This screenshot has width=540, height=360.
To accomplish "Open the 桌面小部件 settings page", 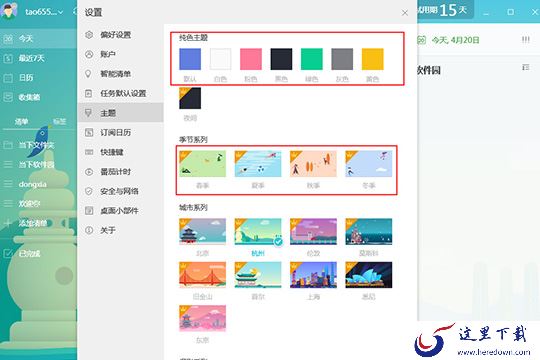I will coord(120,210).
